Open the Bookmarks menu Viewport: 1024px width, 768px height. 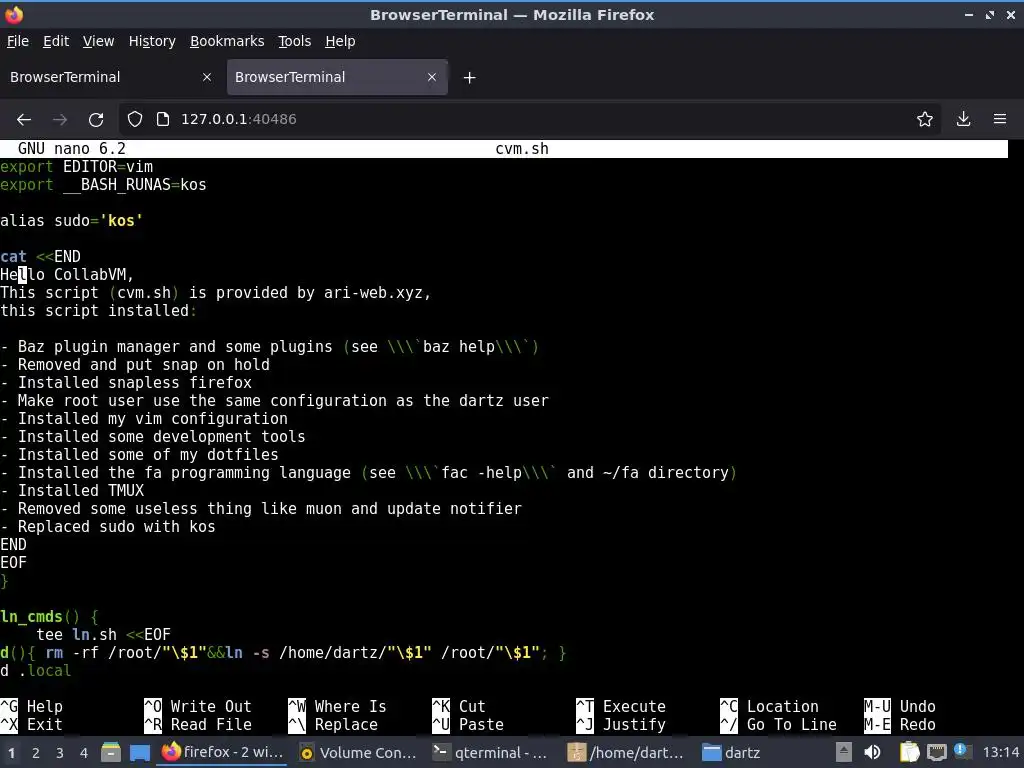pos(227,41)
